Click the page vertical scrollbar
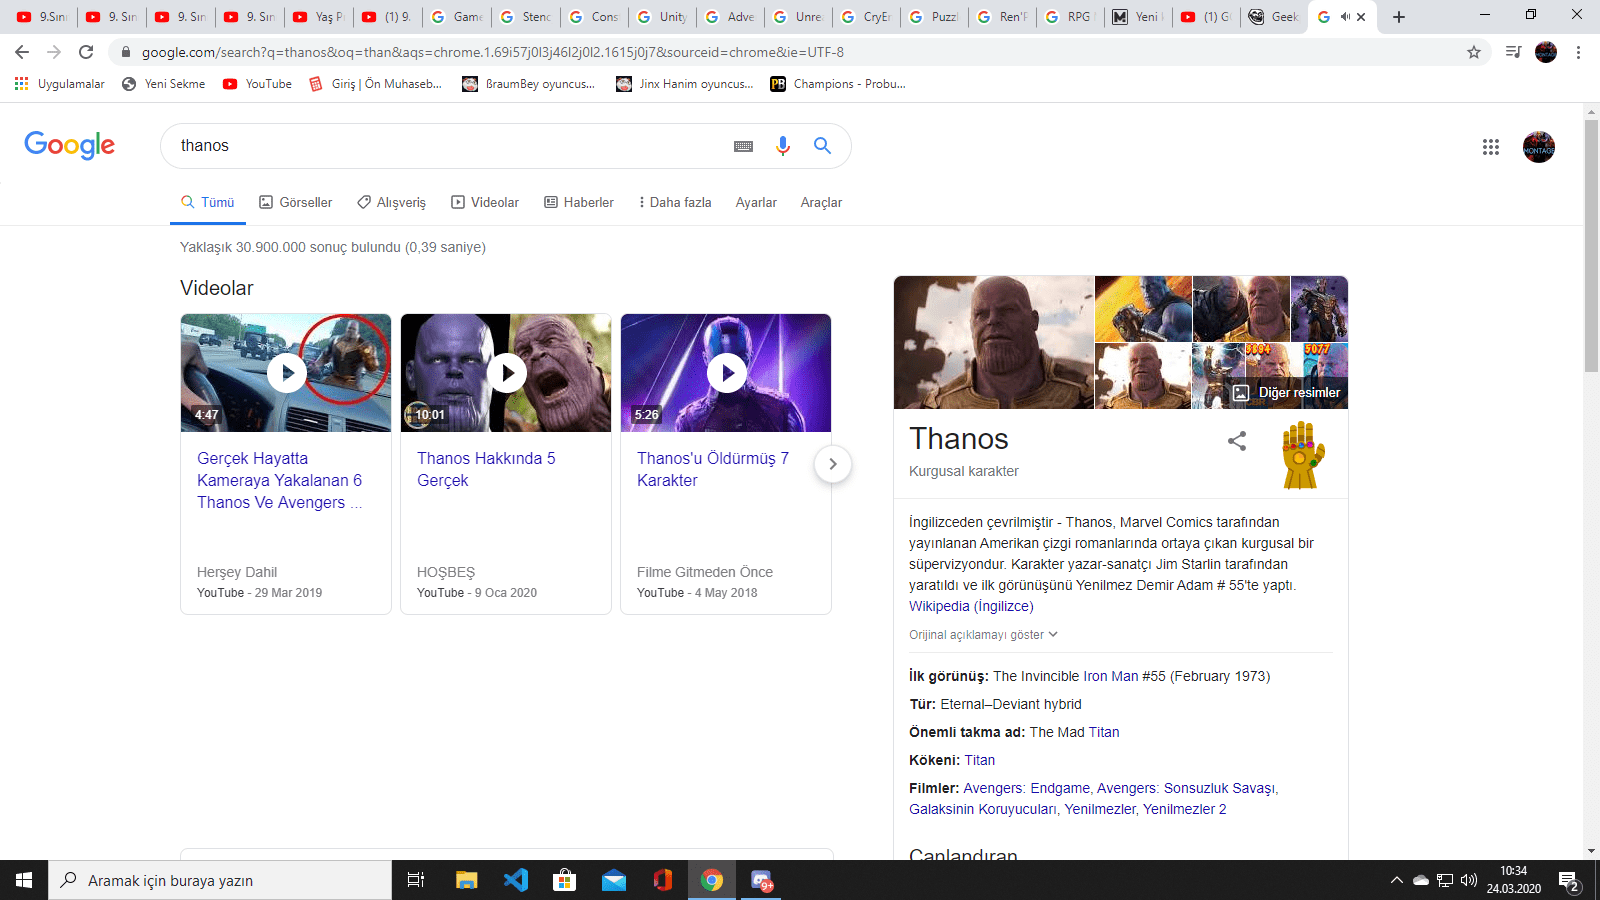Screen dimensions: 1600x900 (1591, 245)
